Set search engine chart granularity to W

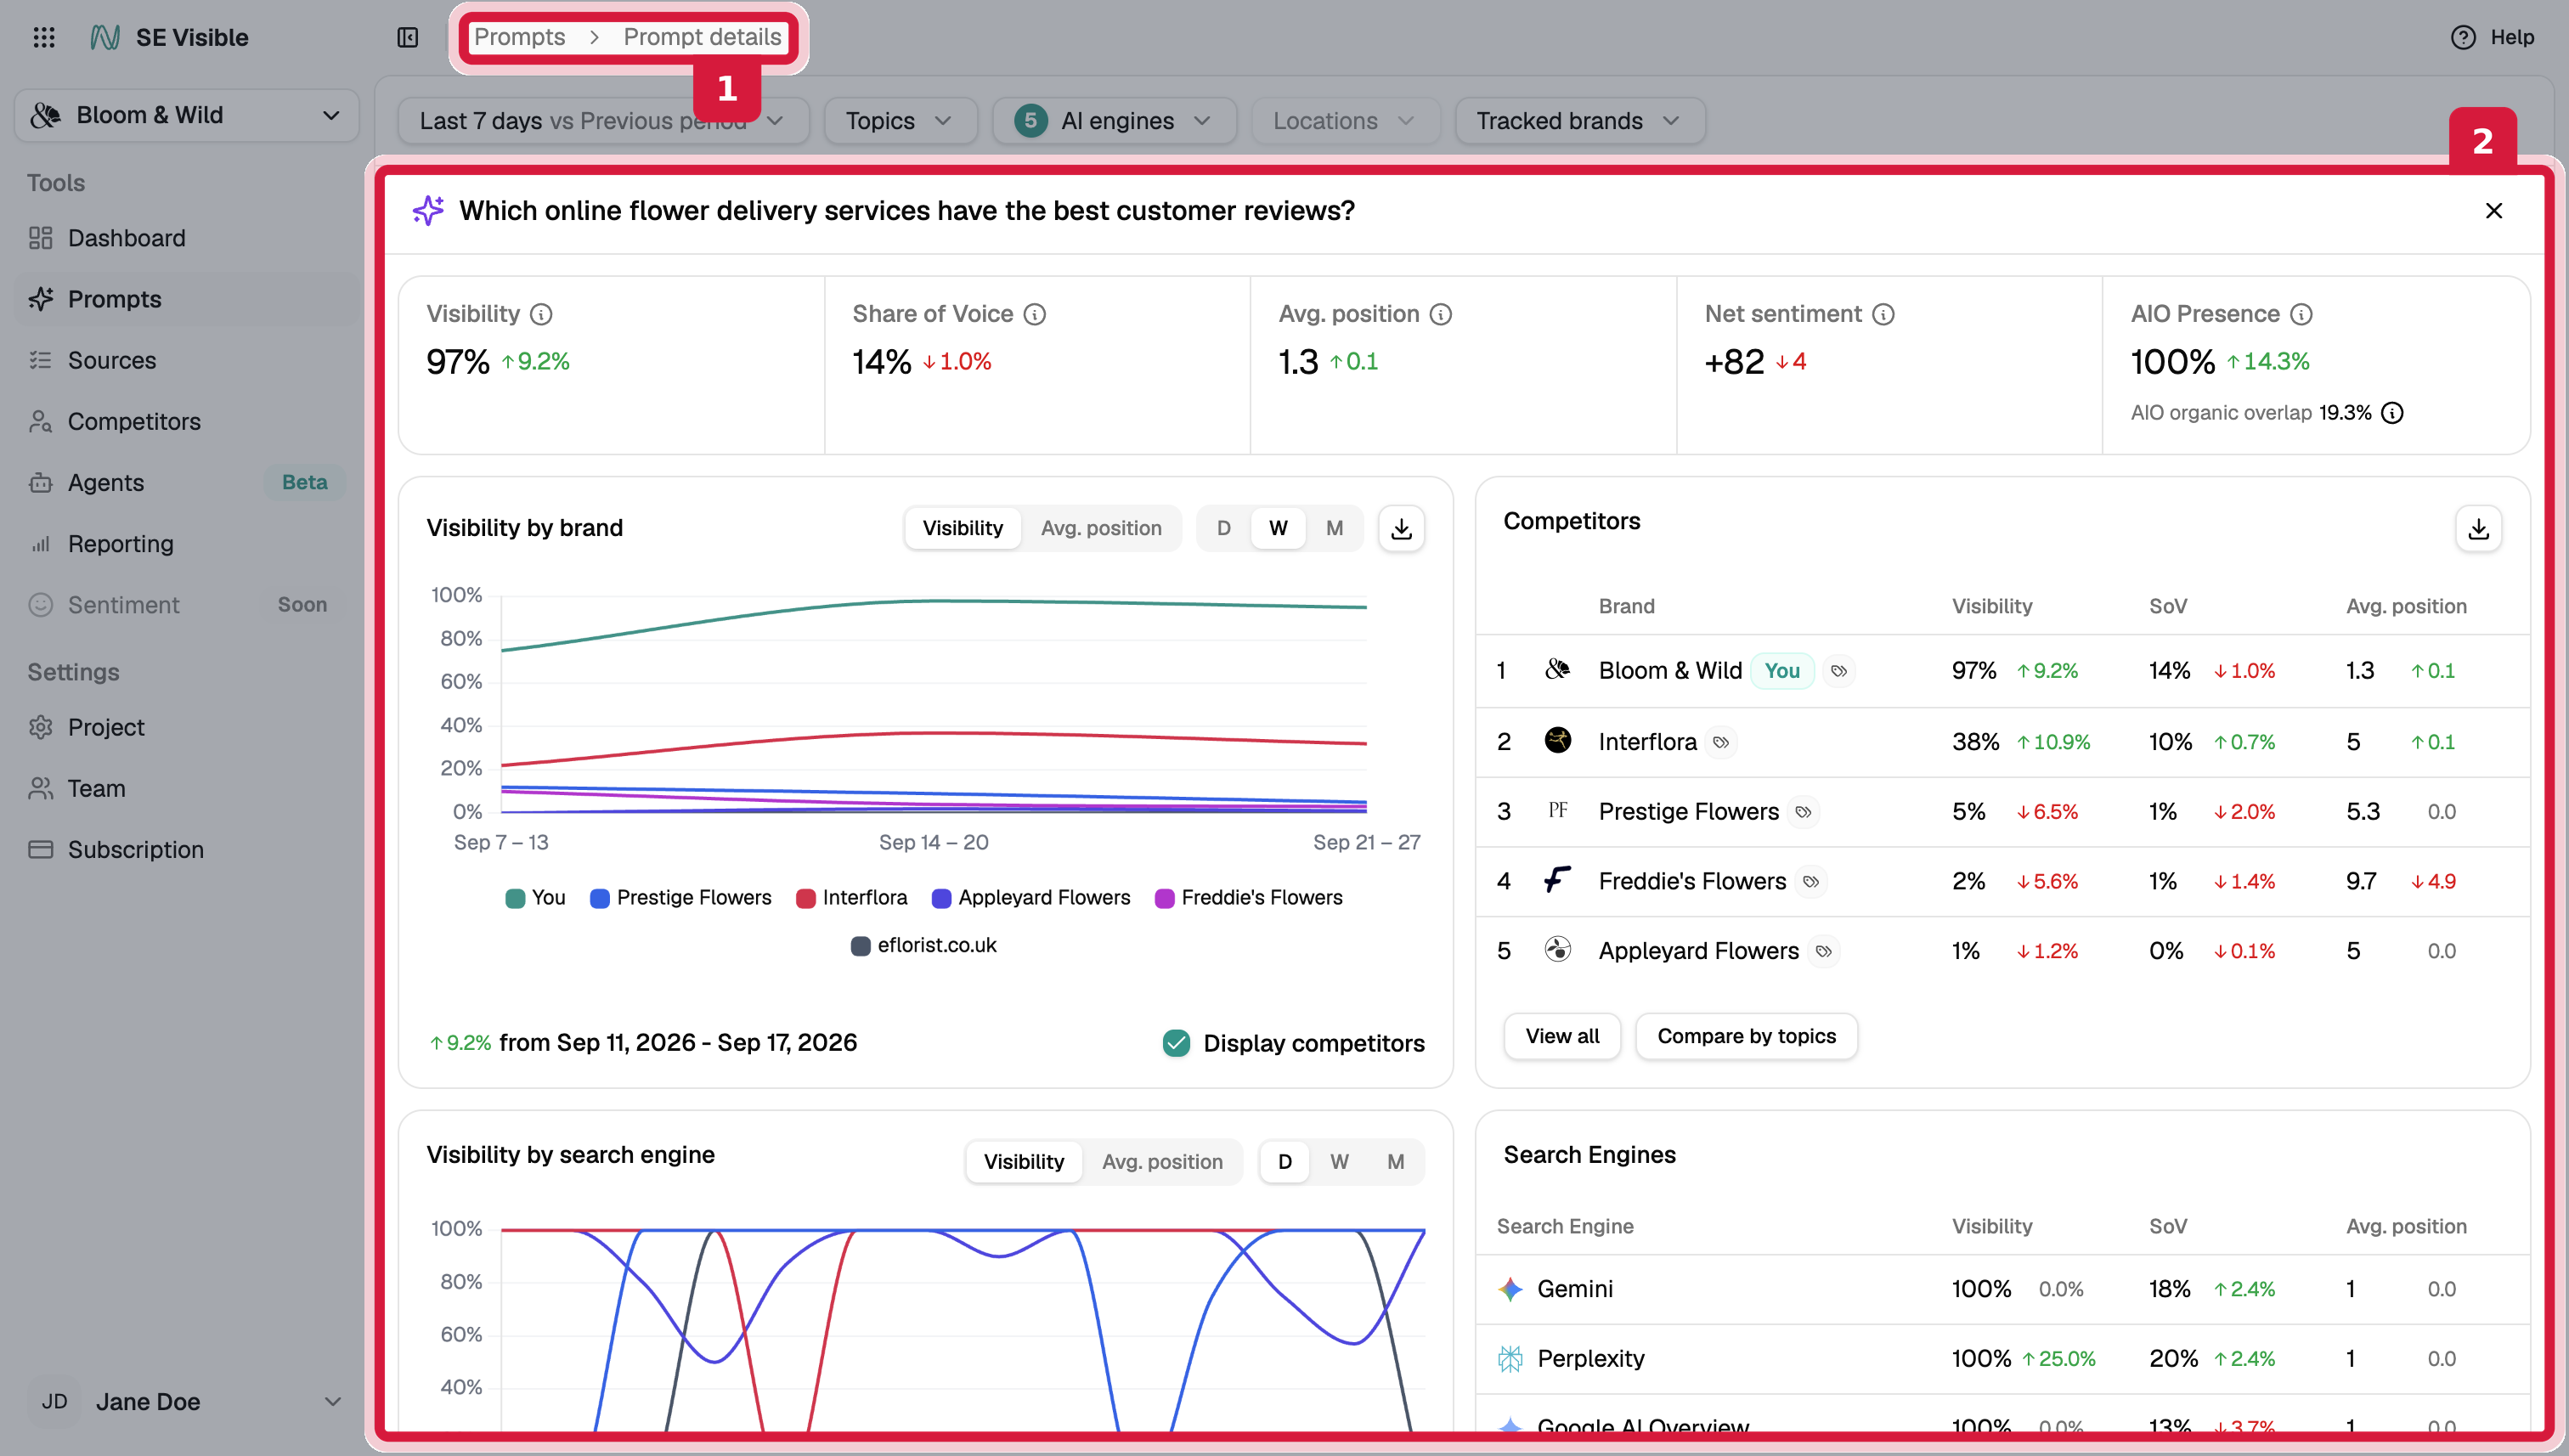pos(1339,1162)
